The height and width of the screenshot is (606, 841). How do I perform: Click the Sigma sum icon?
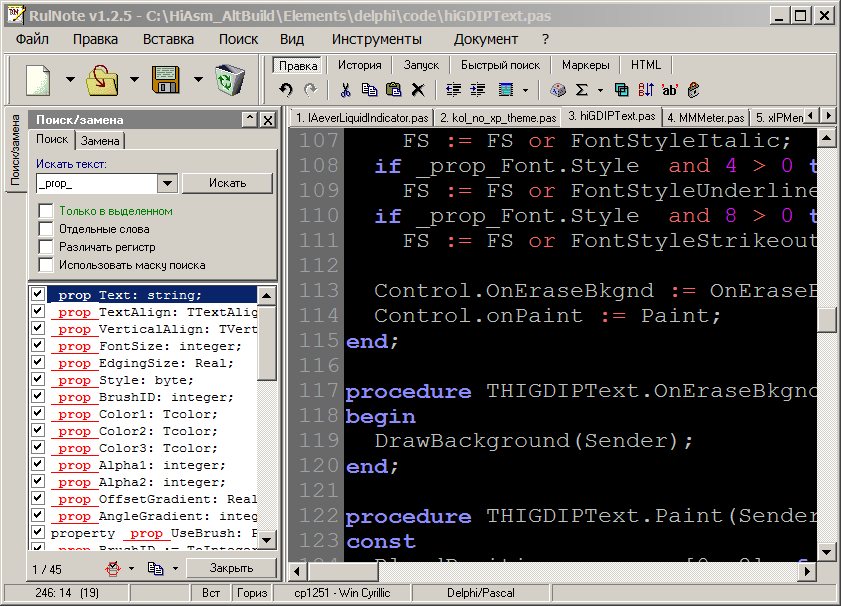click(582, 90)
